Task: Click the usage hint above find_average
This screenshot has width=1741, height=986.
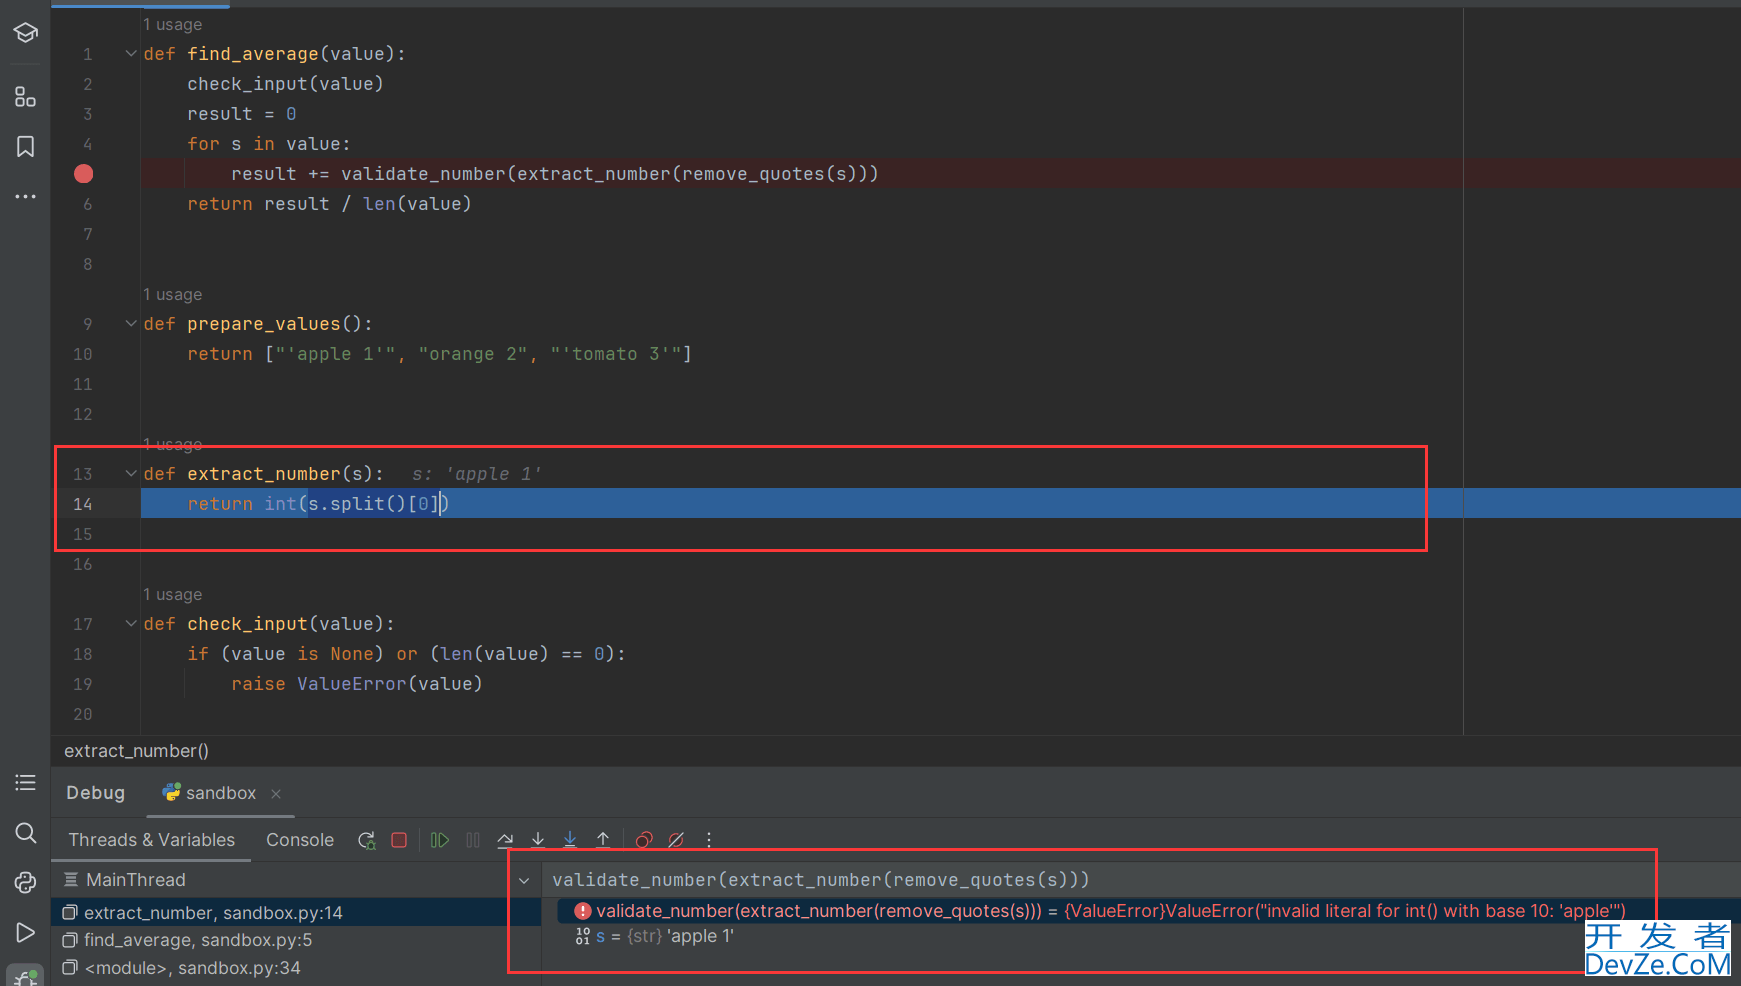Action: [172, 24]
